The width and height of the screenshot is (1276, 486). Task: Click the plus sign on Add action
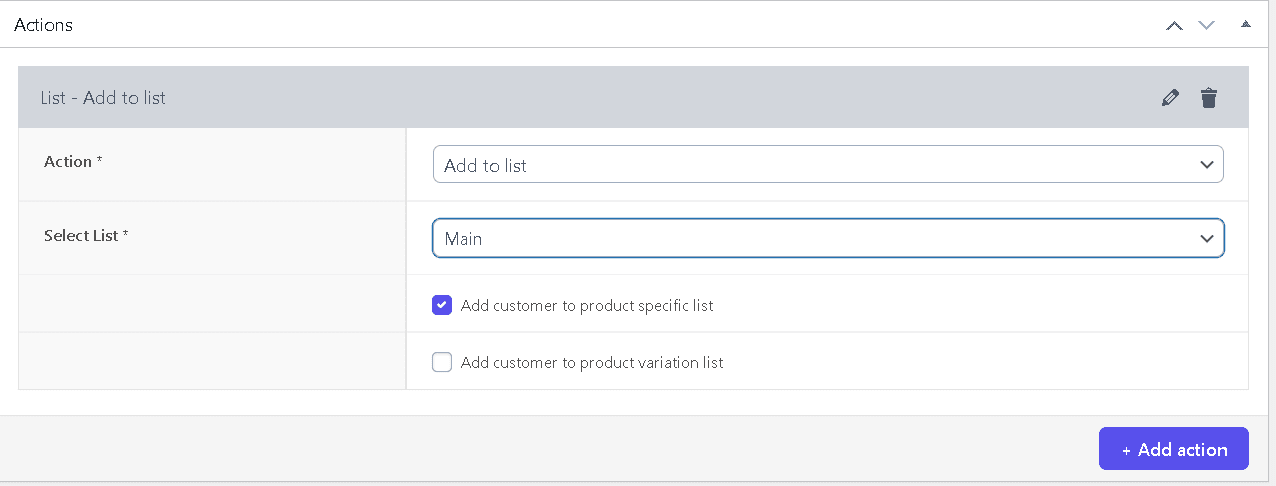(x=1127, y=451)
